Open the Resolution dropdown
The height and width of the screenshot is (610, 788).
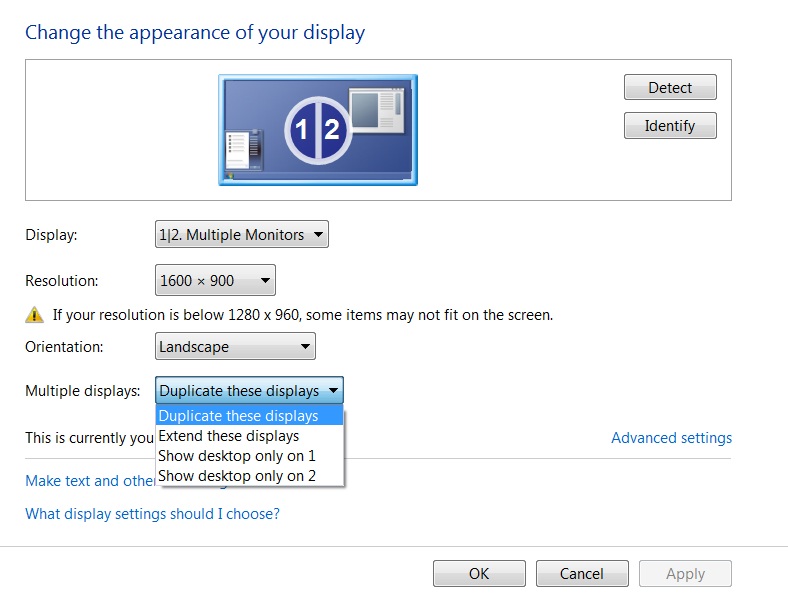coord(215,281)
